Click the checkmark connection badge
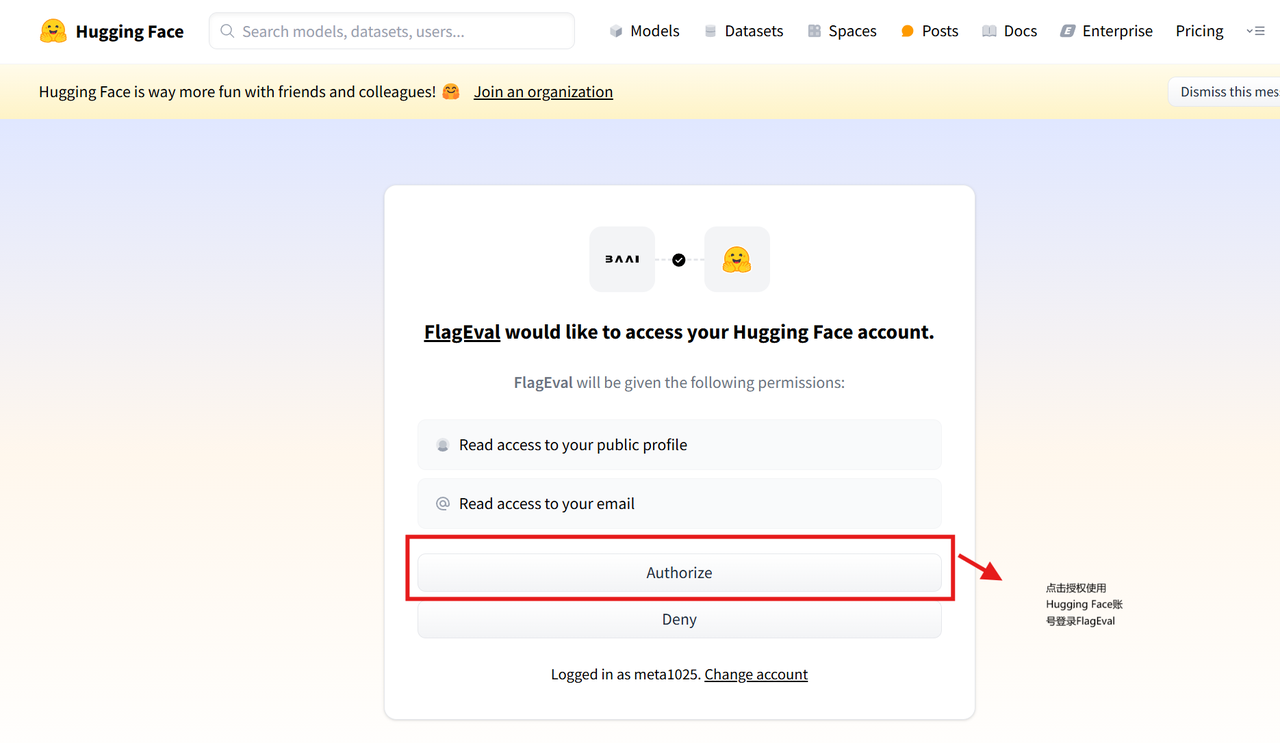The width and height of the screenshot is (1280, 743). 679,260
